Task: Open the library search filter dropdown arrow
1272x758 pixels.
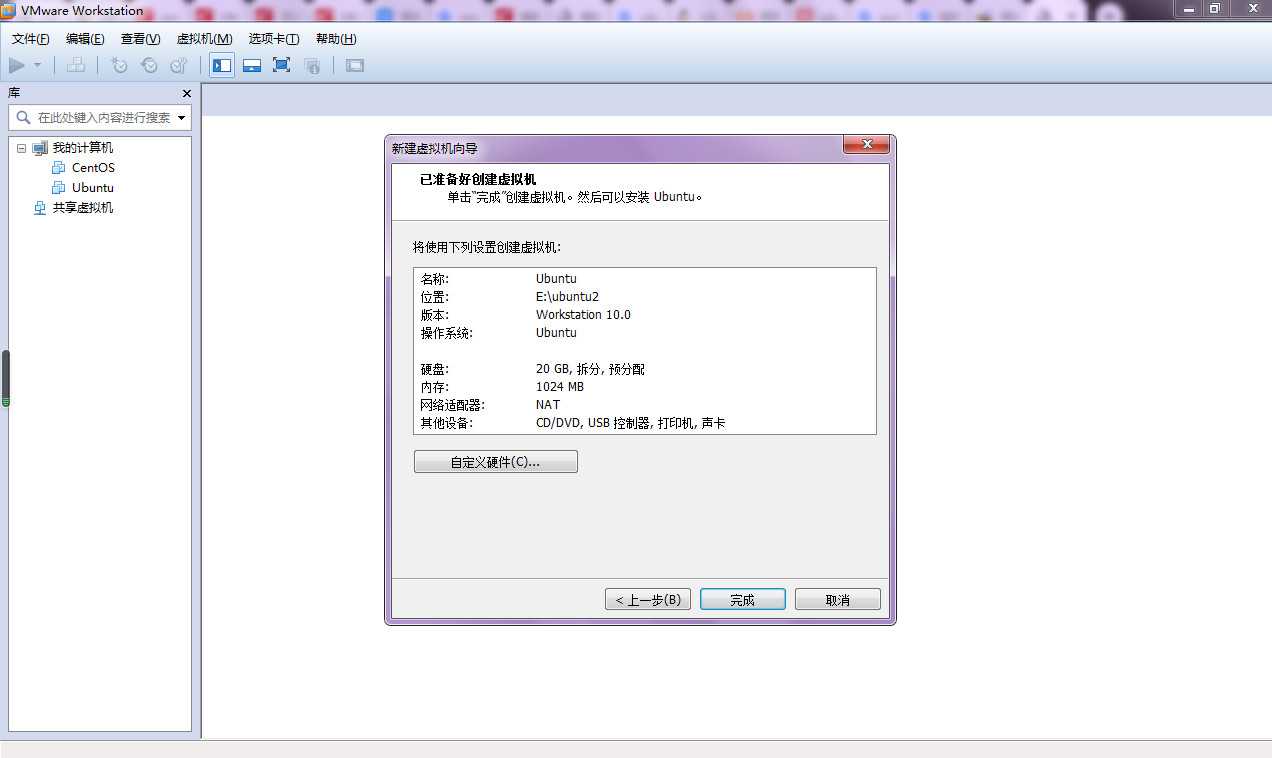Action: [182, 117]
